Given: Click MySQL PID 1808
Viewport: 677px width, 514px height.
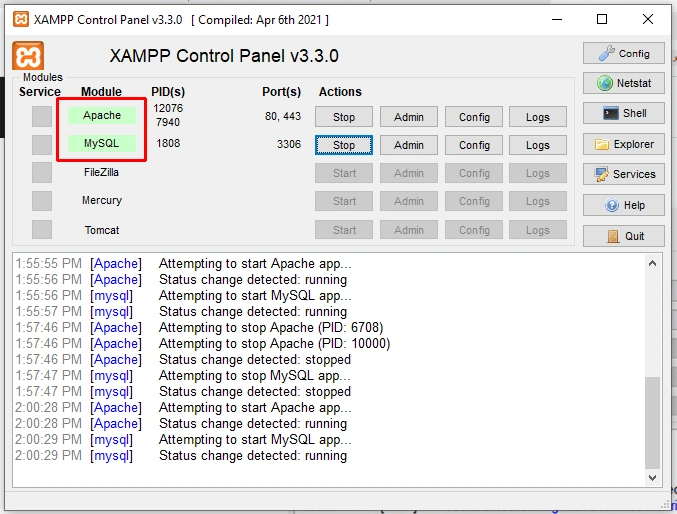Looking at the screenshot, I should point(168,143).
